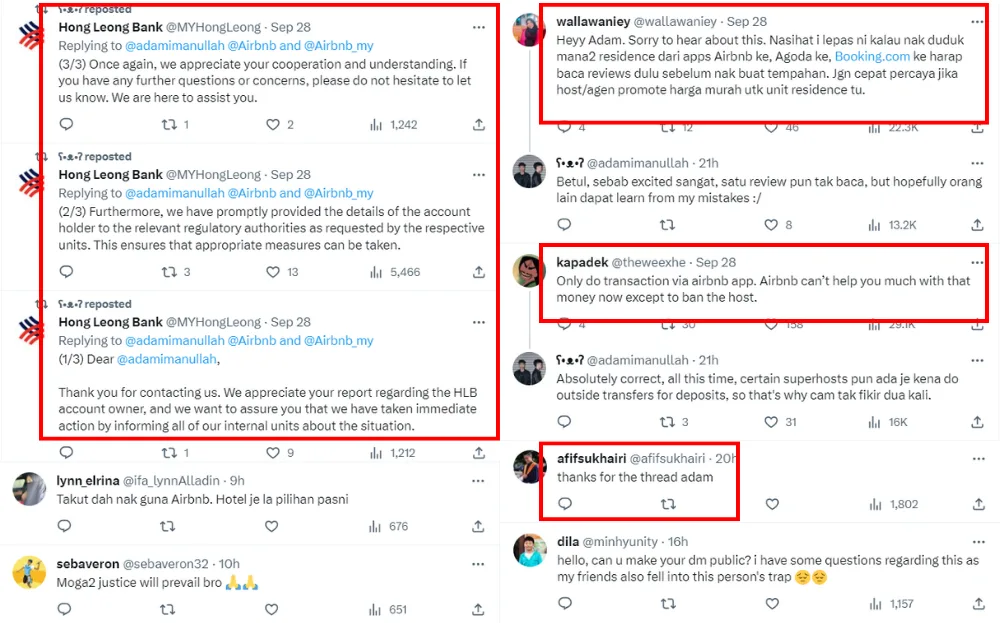Share Hong Leong Bank's (2/3) tweet
This screenshot has height=623, width=1000.
479,272
